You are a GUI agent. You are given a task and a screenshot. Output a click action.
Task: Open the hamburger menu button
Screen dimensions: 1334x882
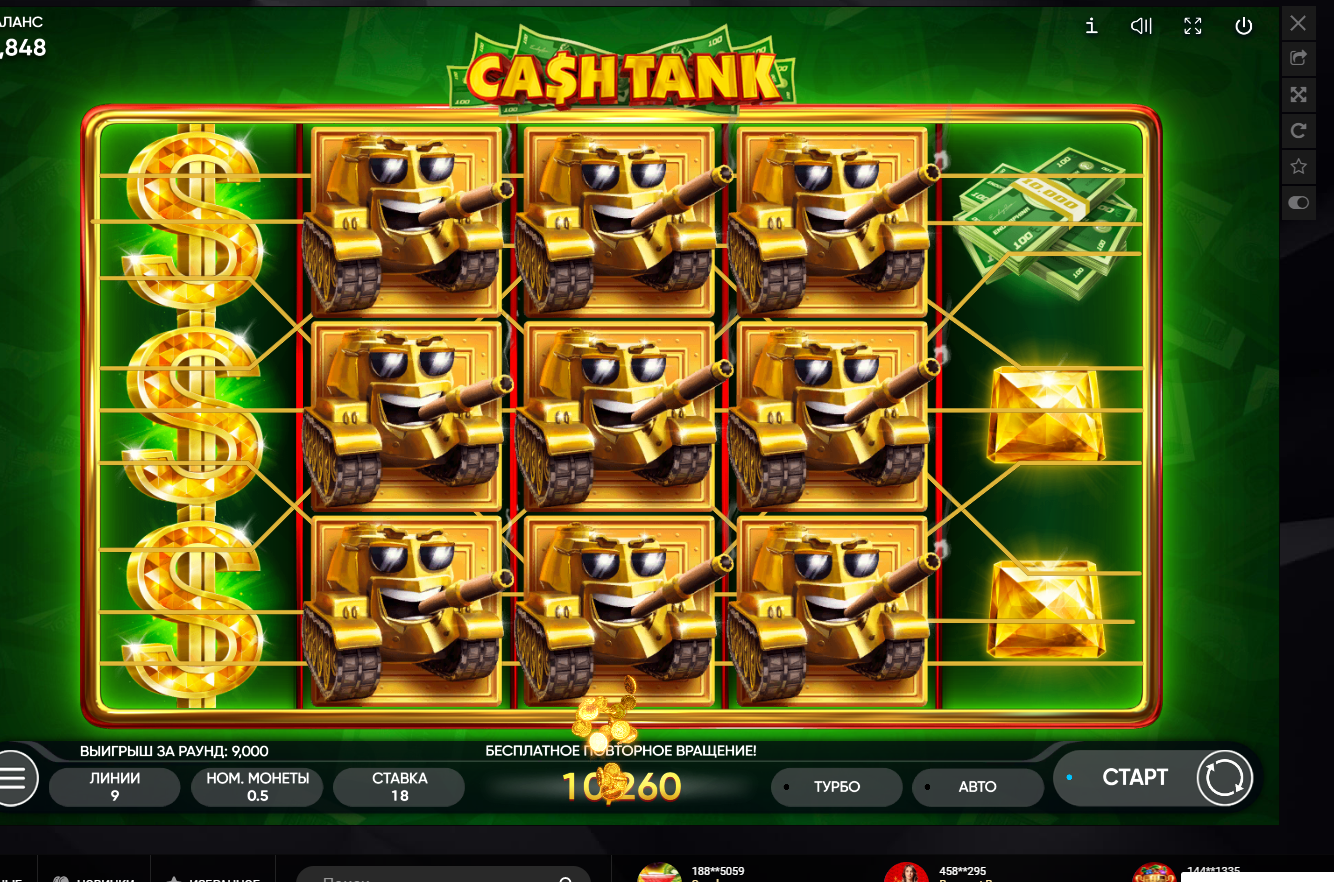(13, 778)
